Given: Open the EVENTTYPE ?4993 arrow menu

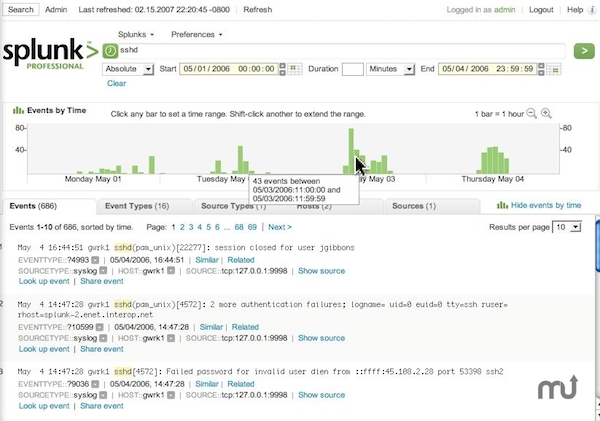Looking at the screenshot, I should [95, 260].
